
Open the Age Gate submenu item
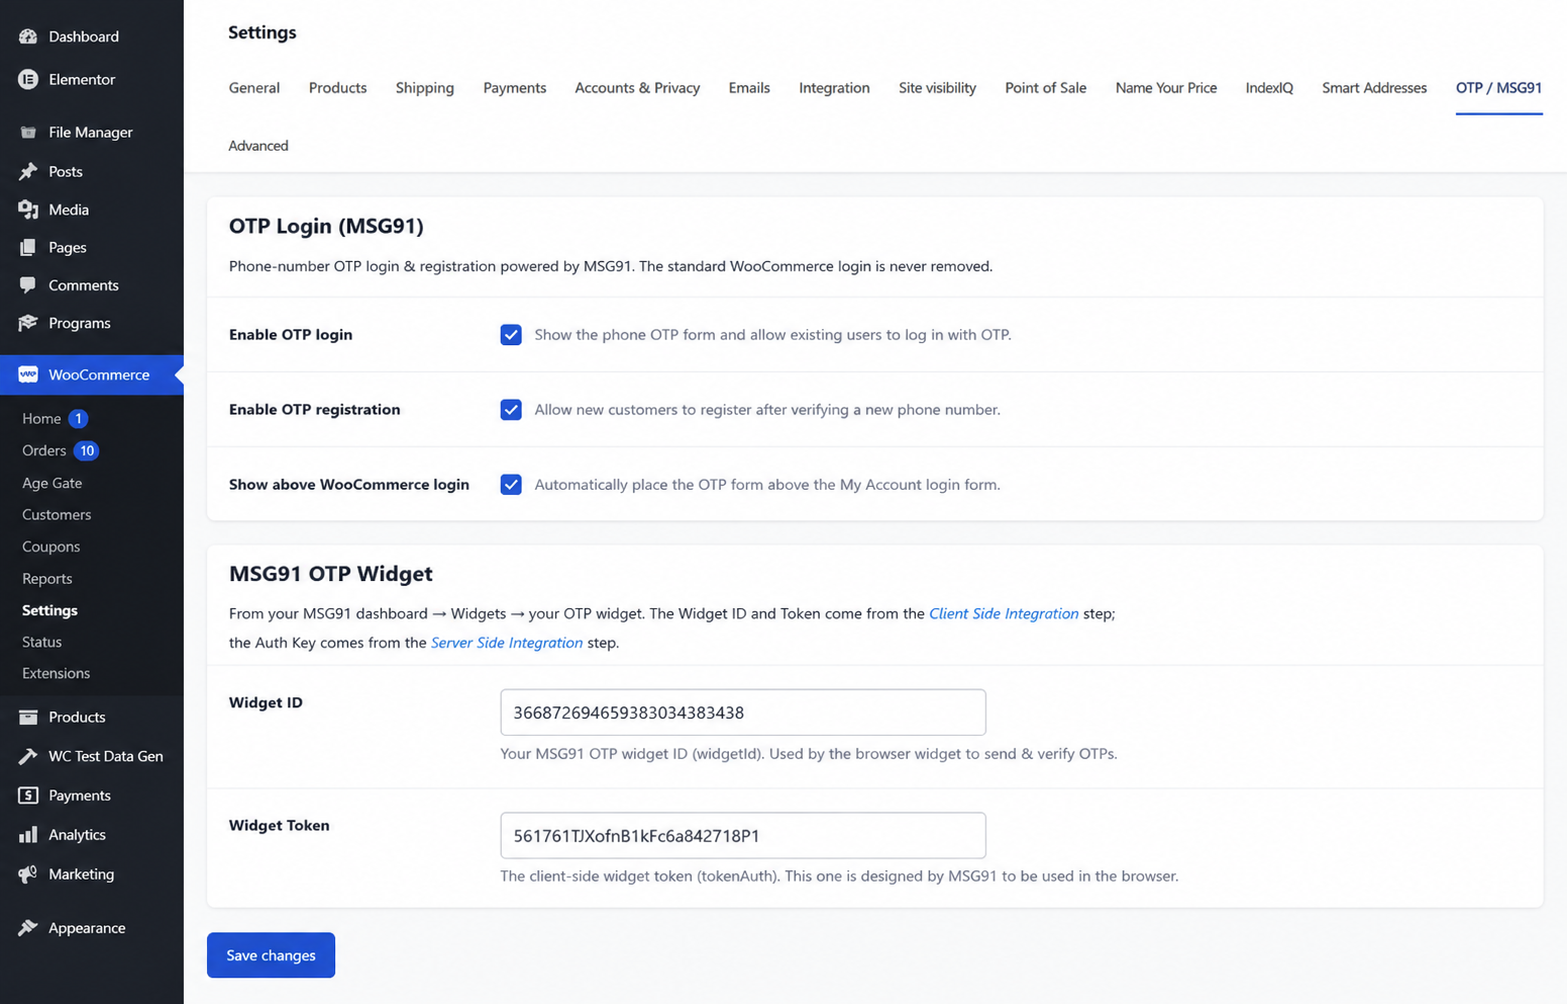(x=52, y=483)
